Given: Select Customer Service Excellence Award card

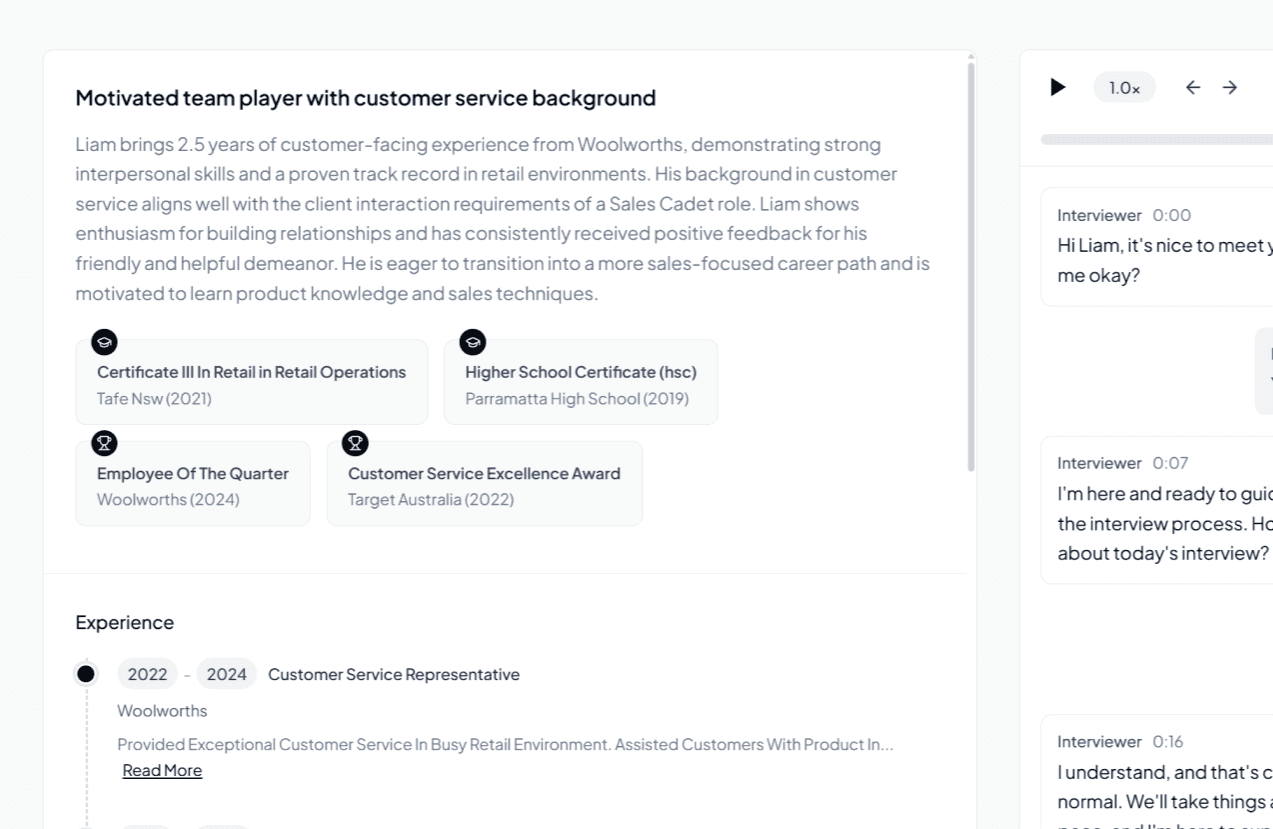Looking at the screenshot, I should [x=484, y=484].
